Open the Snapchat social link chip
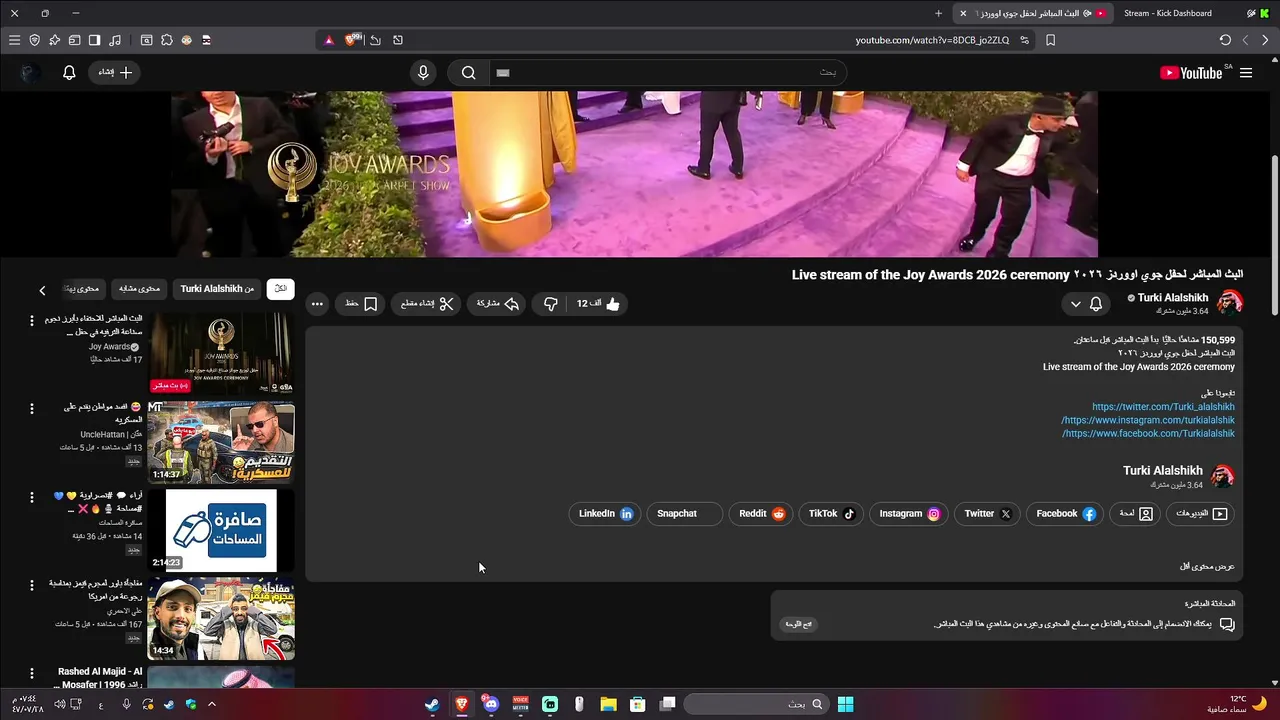 pyautogui.click(x=685, y=514)
